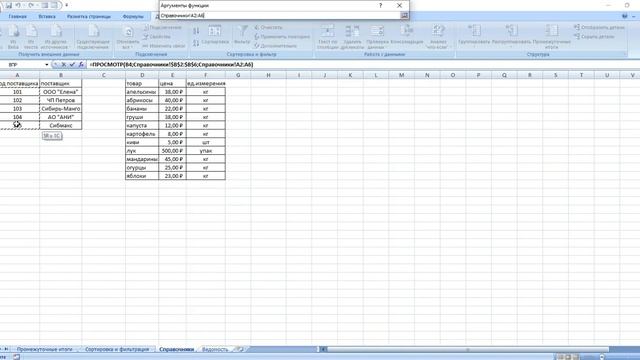Click Properties (Свойства) in Connections group
Image resolution: width=640 pixels, height=360 pixels.
157,36
